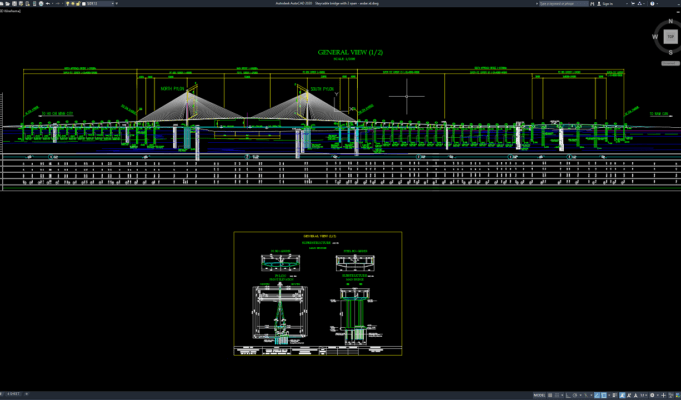
Task: Toggle 2D object snap highlighted square icon
Action: 604,395
